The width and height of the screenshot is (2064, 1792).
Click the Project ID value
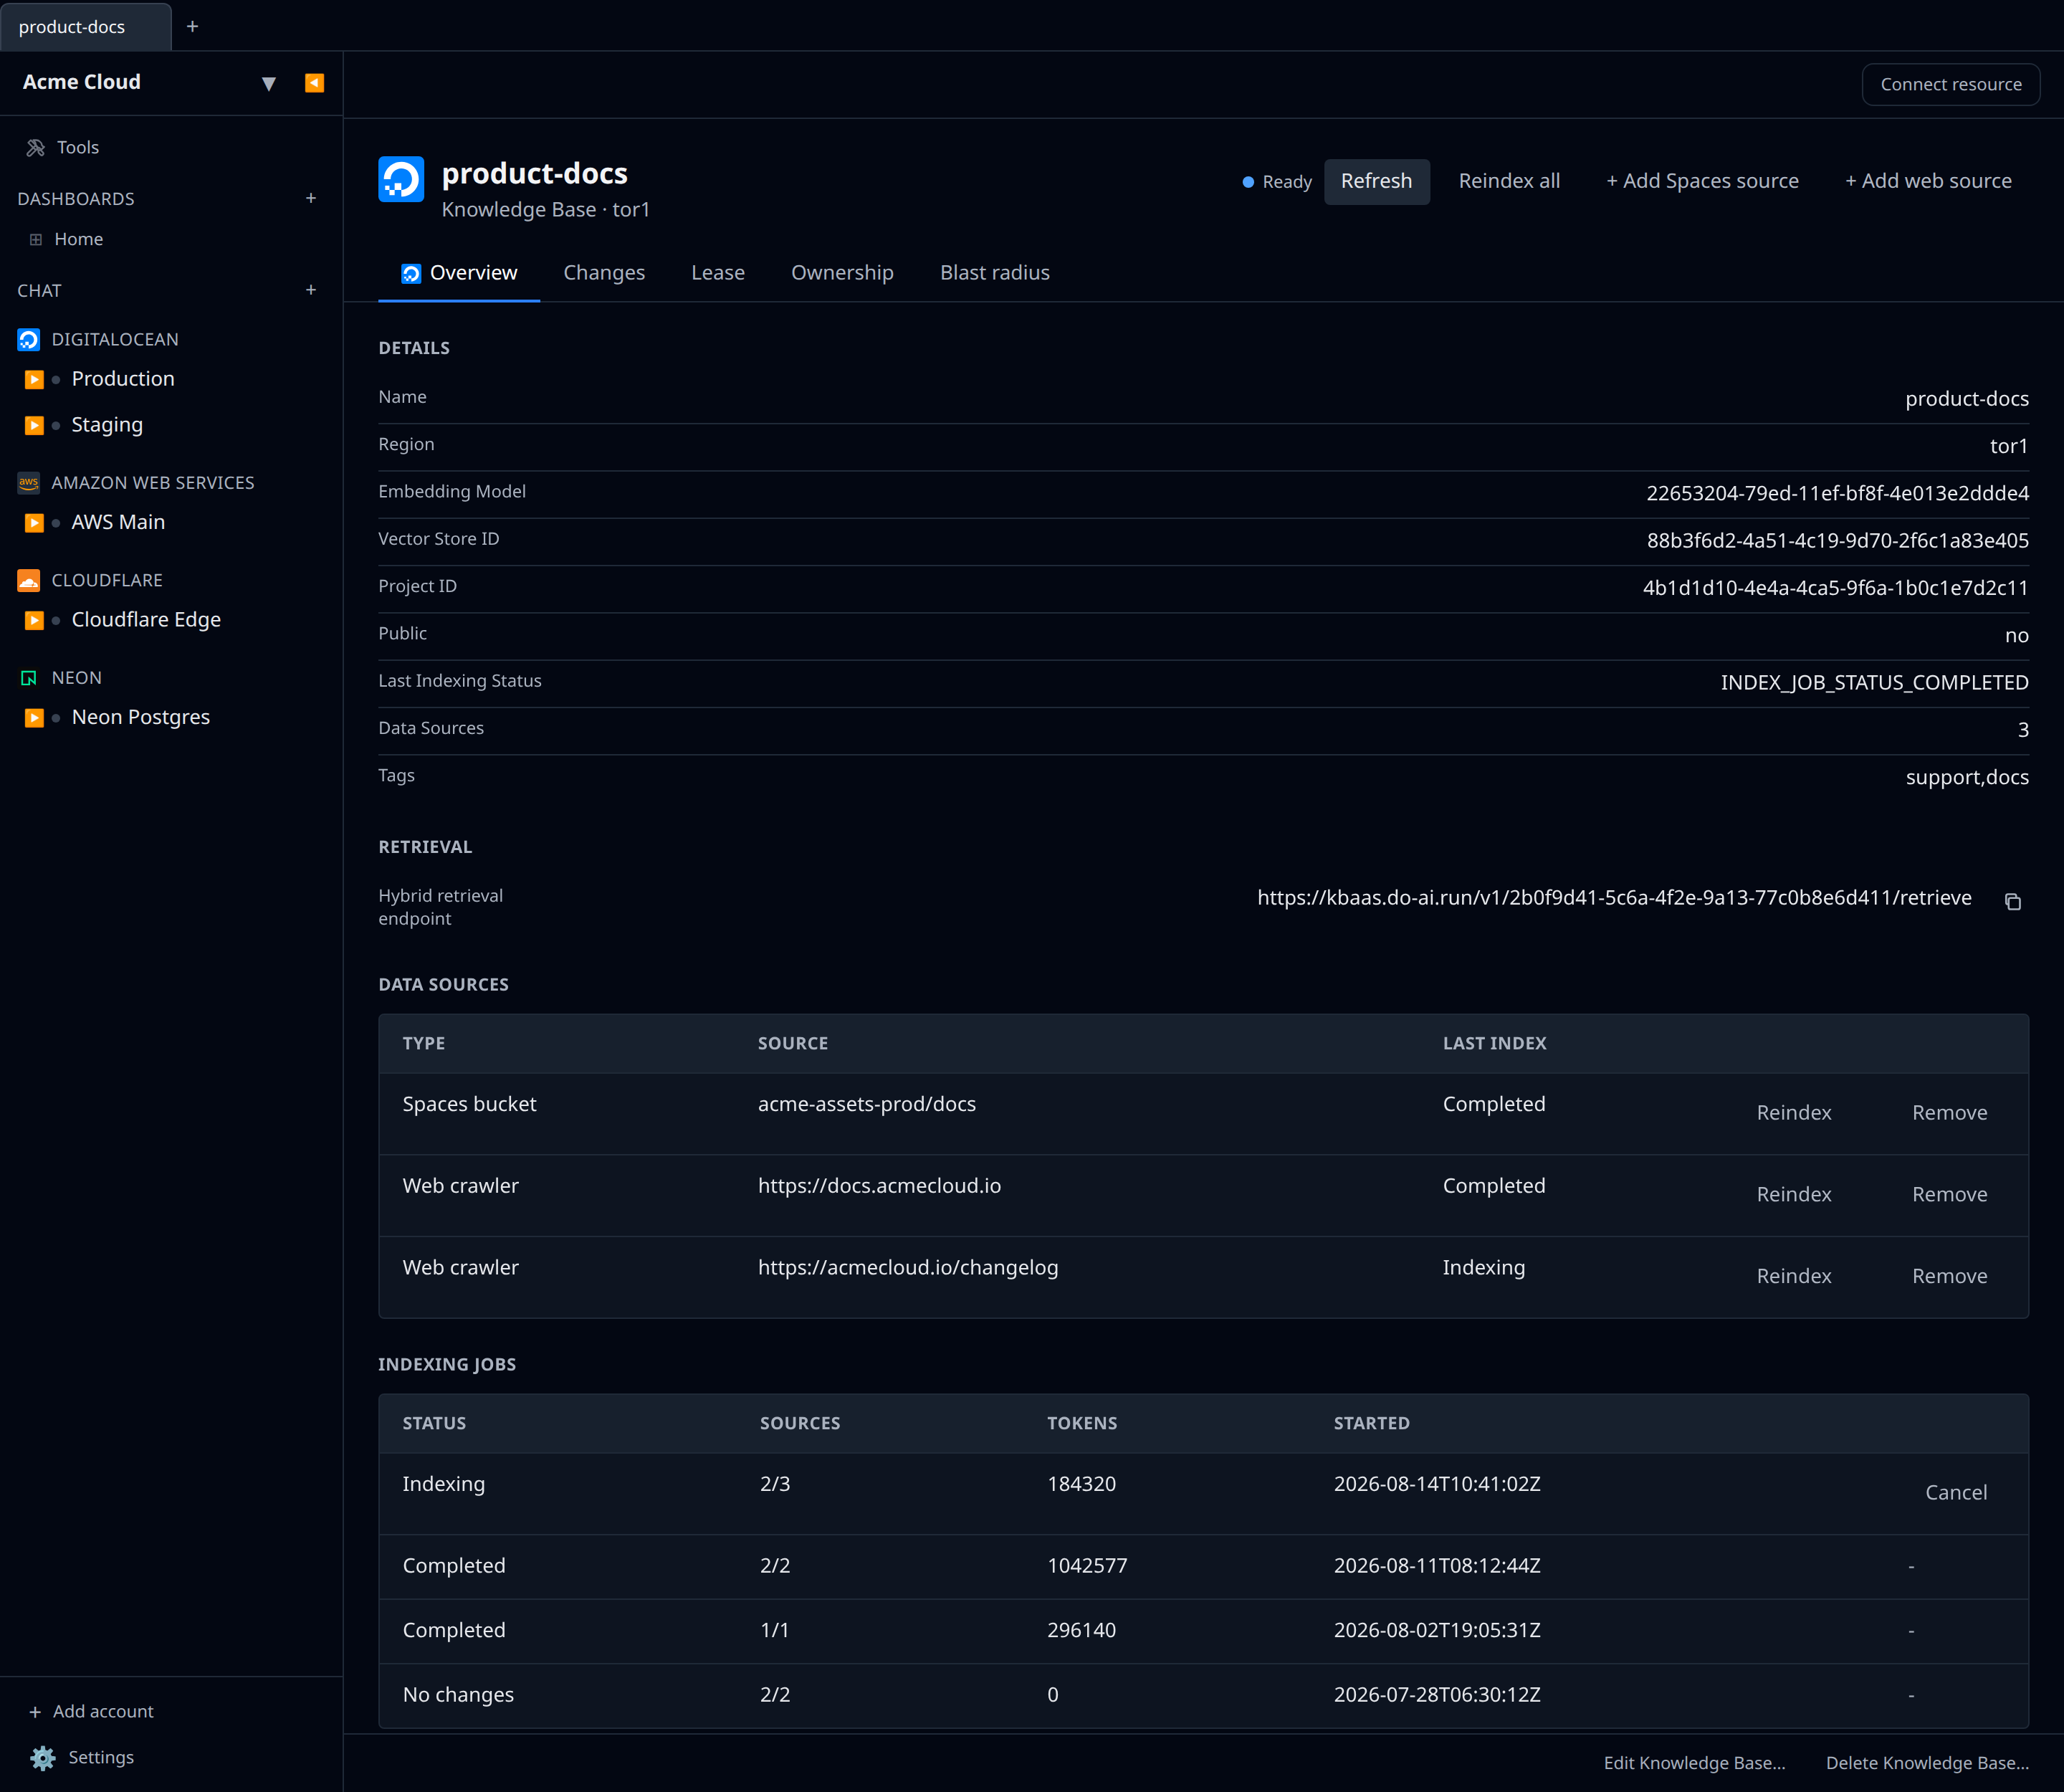click(1835, 588)
